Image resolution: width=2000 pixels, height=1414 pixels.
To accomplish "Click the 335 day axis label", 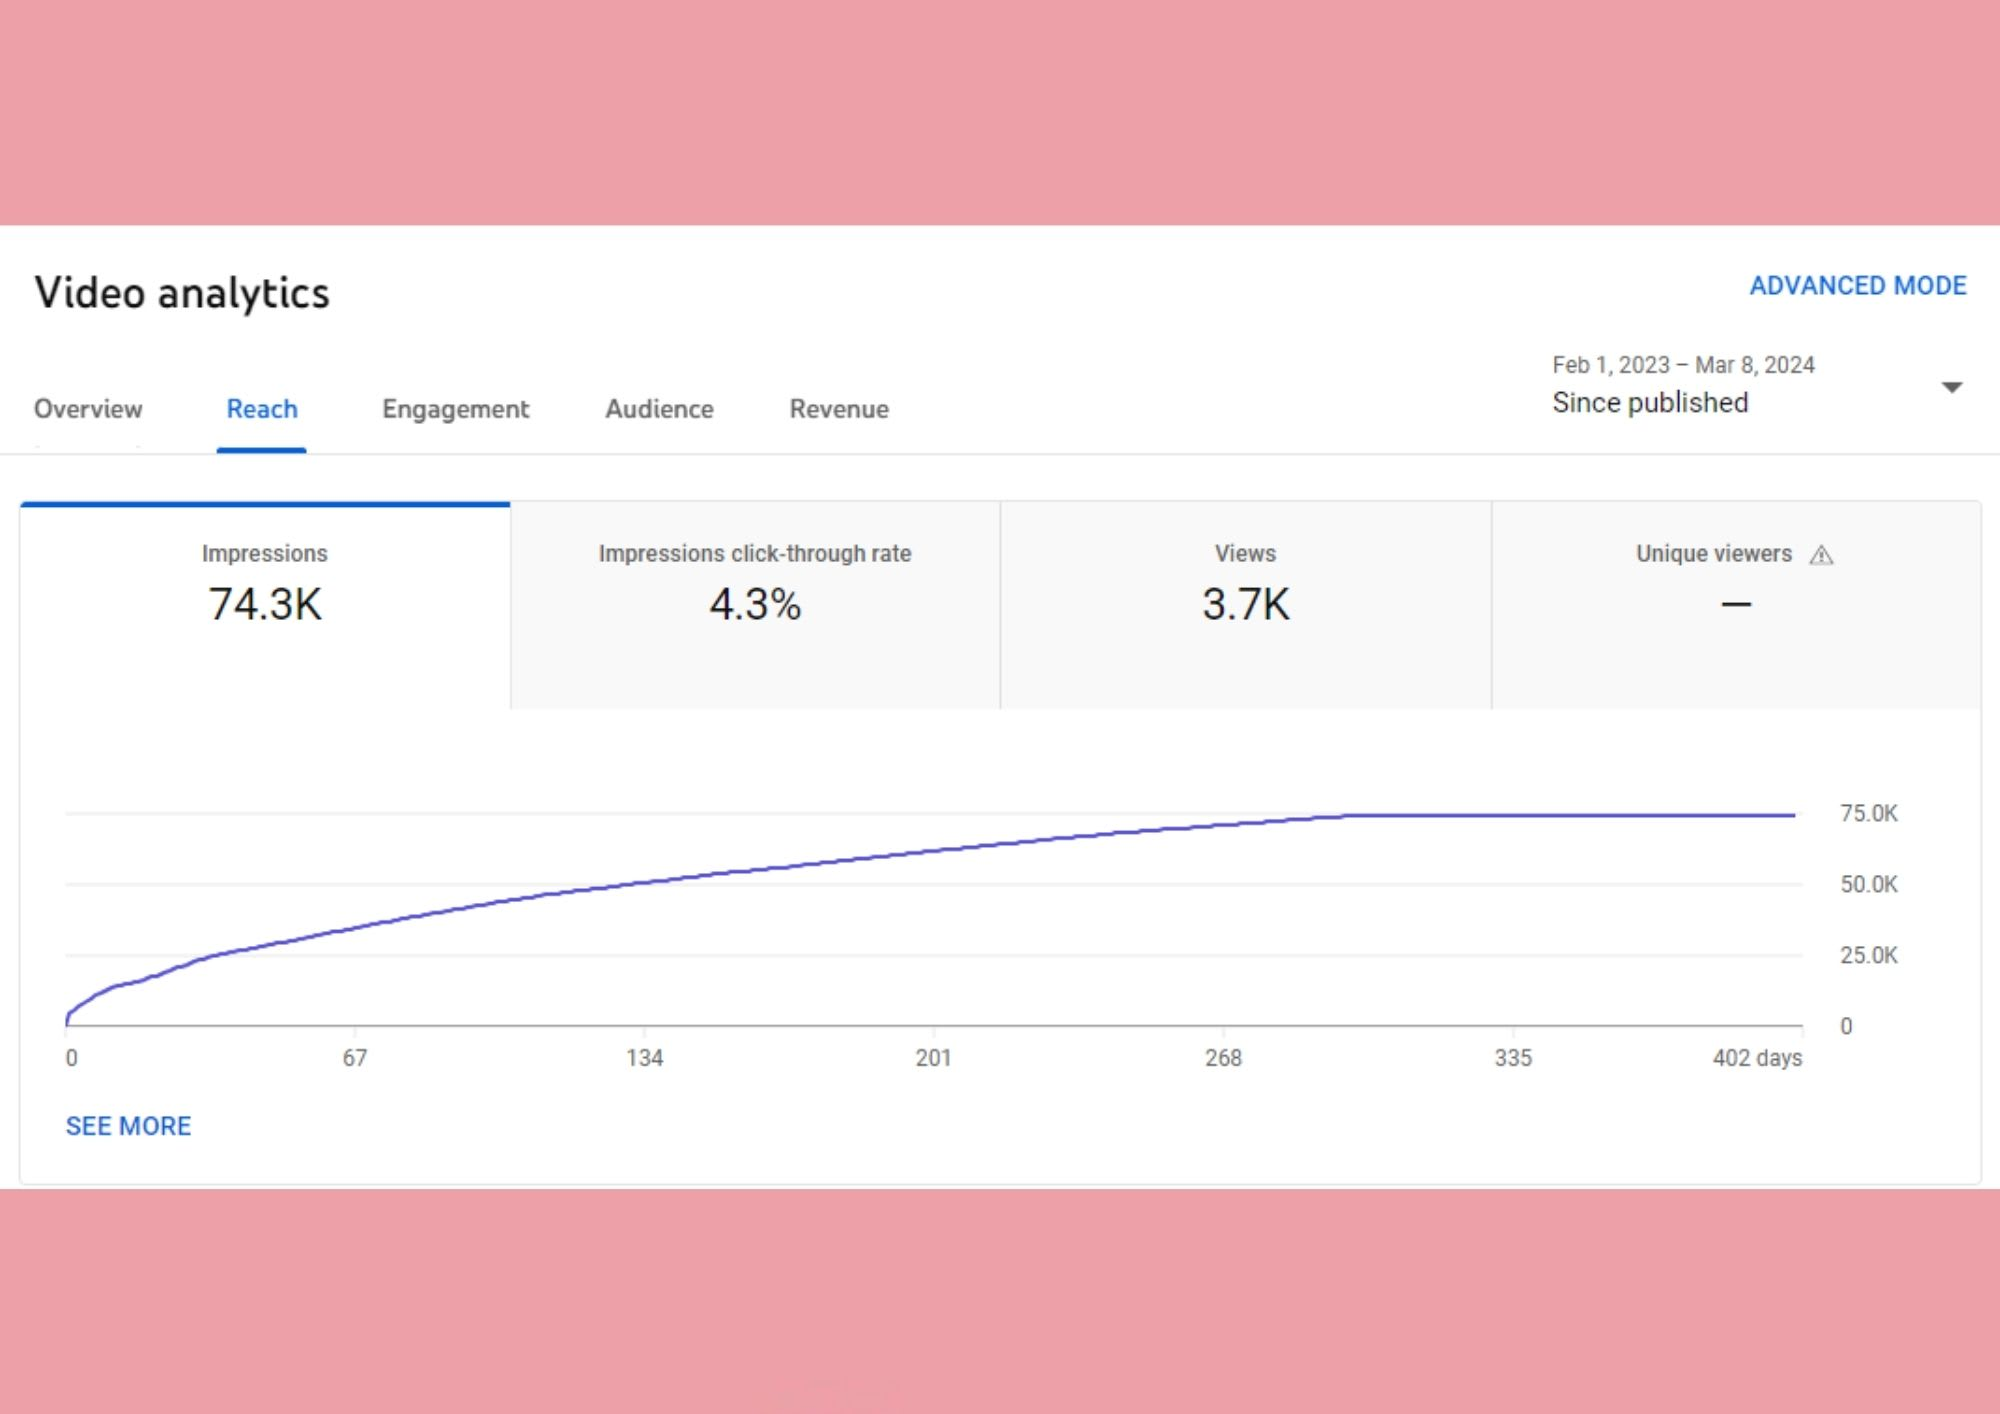I will 1513,1058.
